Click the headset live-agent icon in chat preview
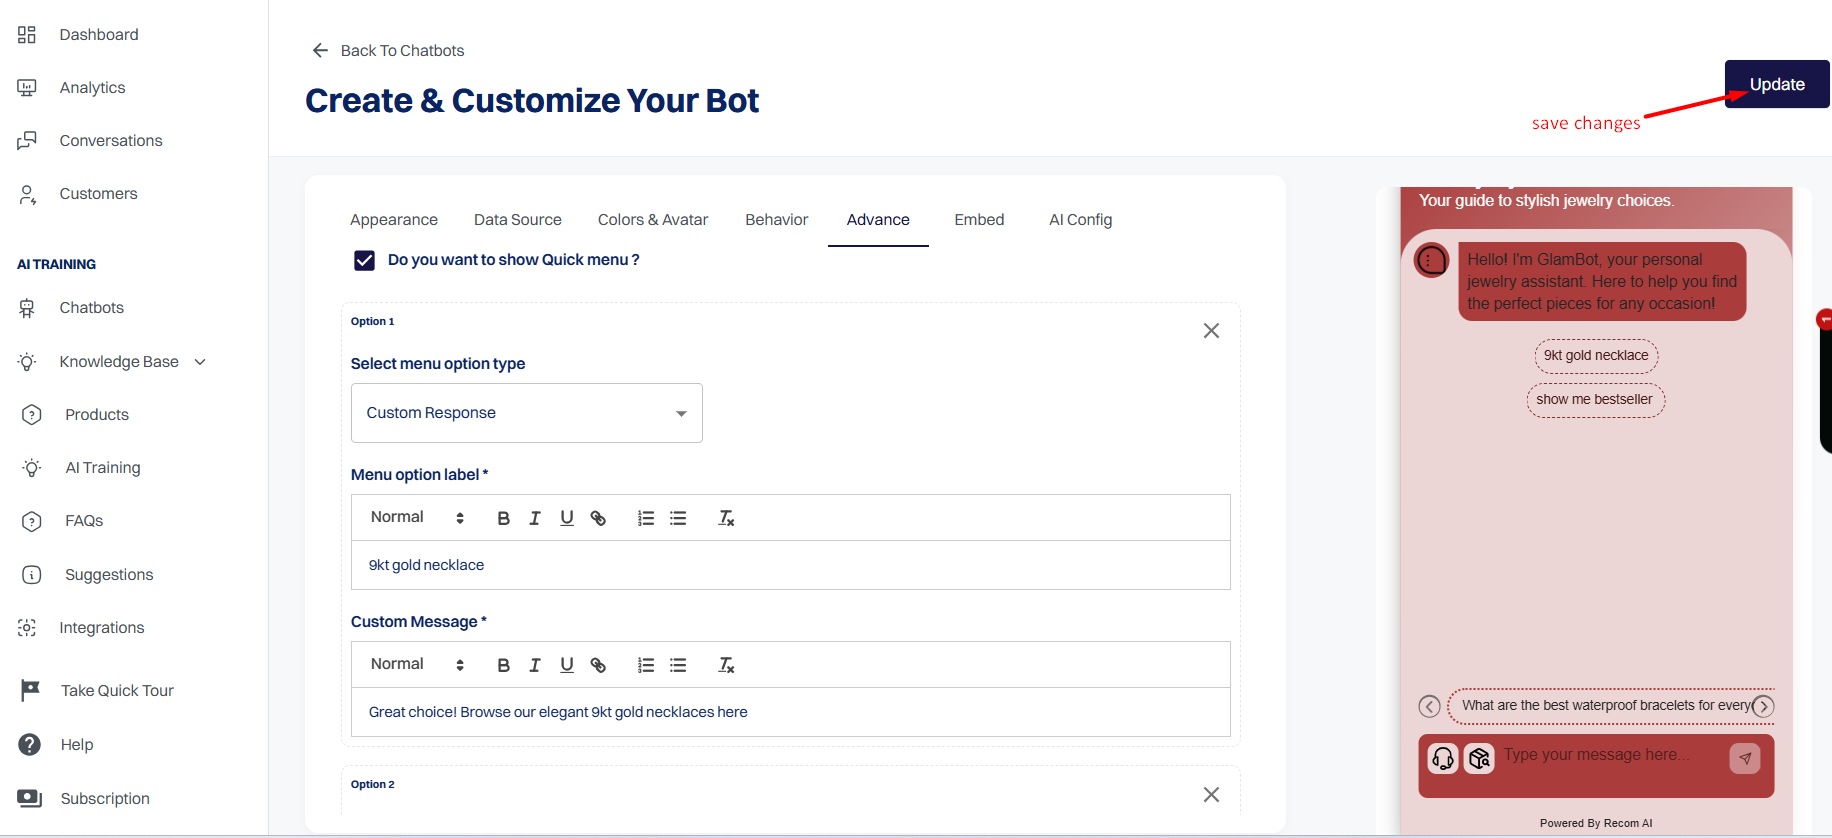This screenshot has height=838, width=1832. click(1443, 759)
